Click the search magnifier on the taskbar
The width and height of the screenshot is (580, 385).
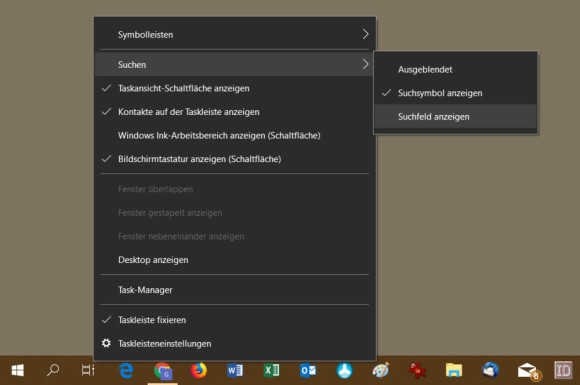[x=53, y=370]
